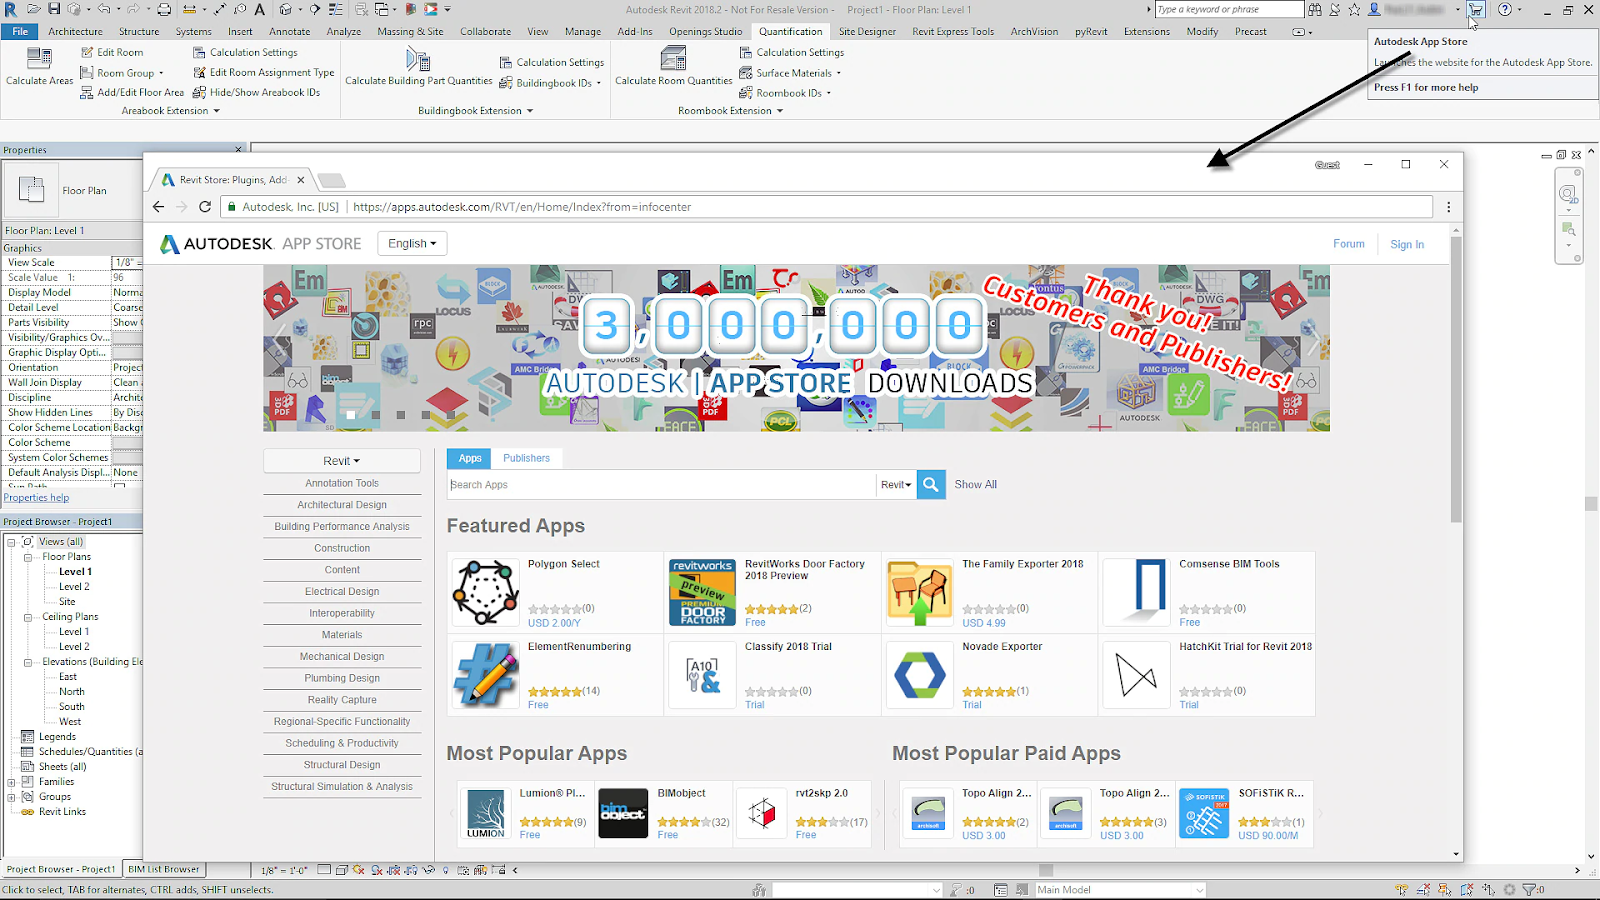Click the keyword search box in Revit
The image size is (1600, 900).
point(1229,9)
